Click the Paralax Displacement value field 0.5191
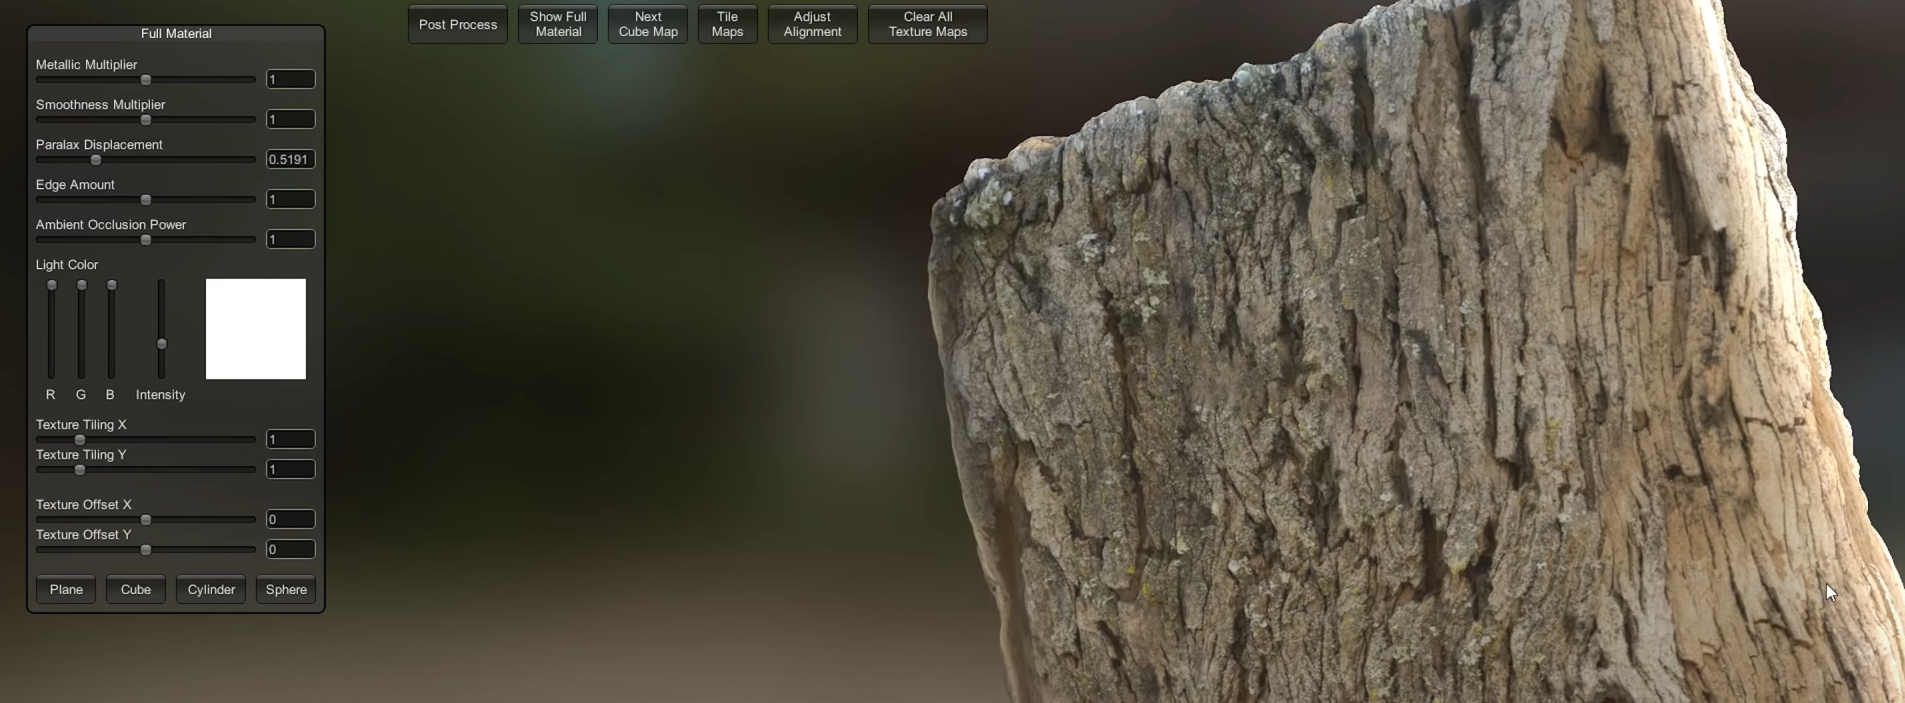 point(291,159)
